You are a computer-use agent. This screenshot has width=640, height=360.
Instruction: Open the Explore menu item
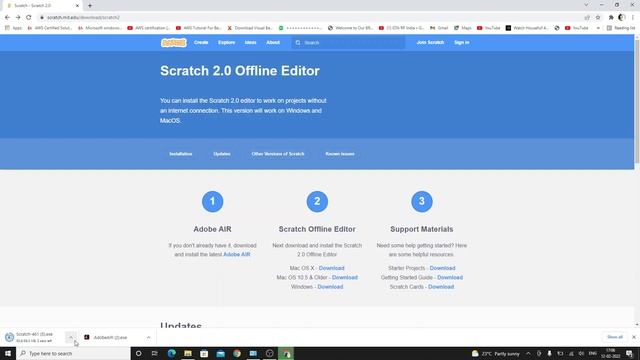[227, 42]
